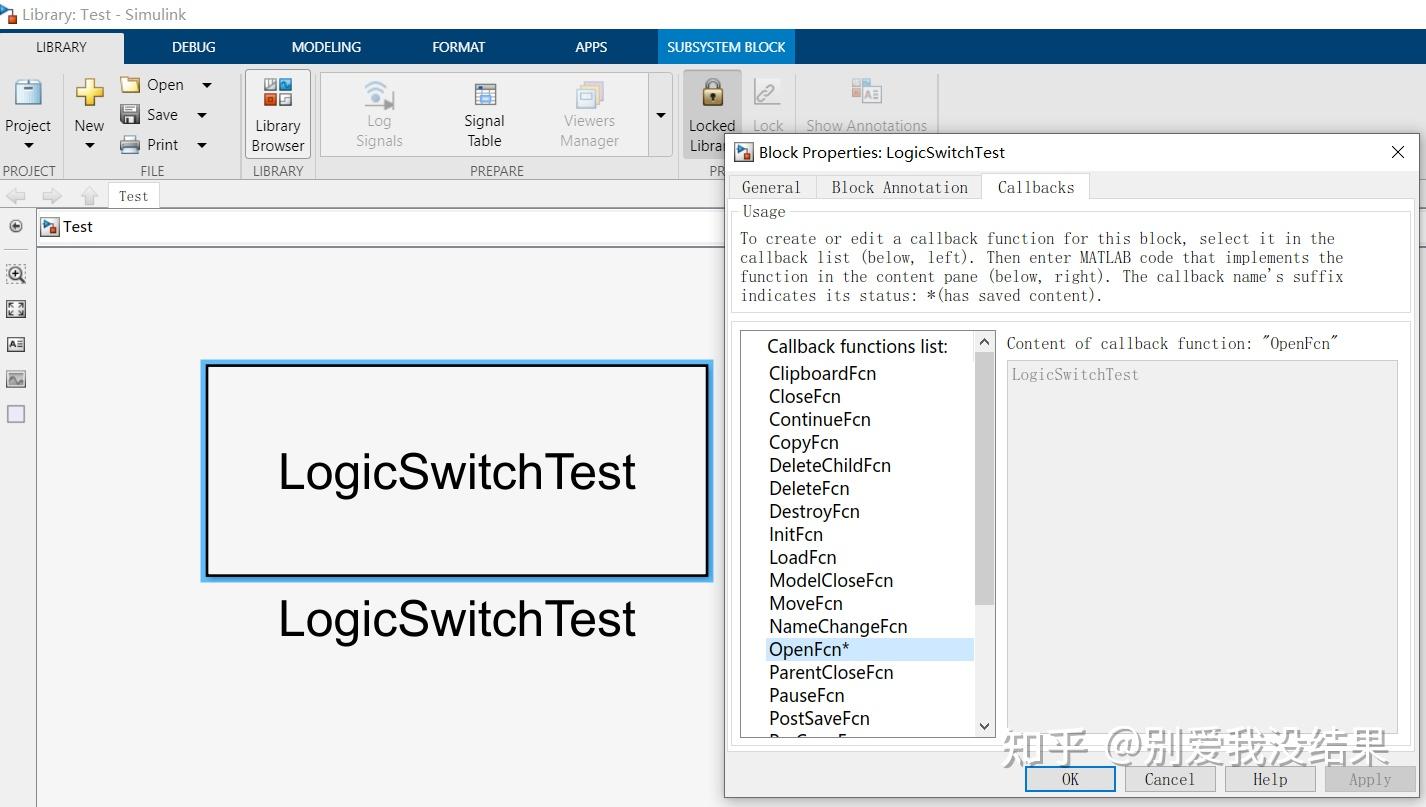1426x807 pixels.
Task: Click the callback content text field
Action: pos(1201,547)
